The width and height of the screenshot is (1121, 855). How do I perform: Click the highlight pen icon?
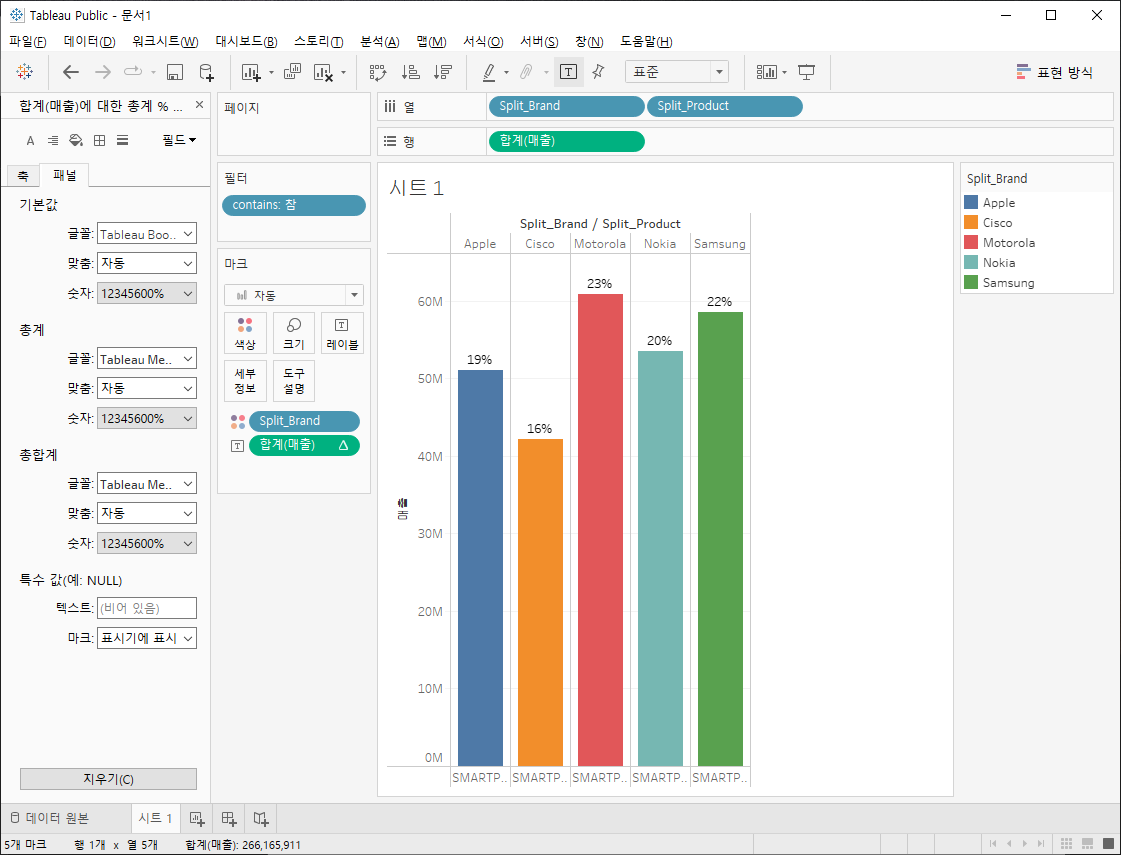[x=489, y=71]
